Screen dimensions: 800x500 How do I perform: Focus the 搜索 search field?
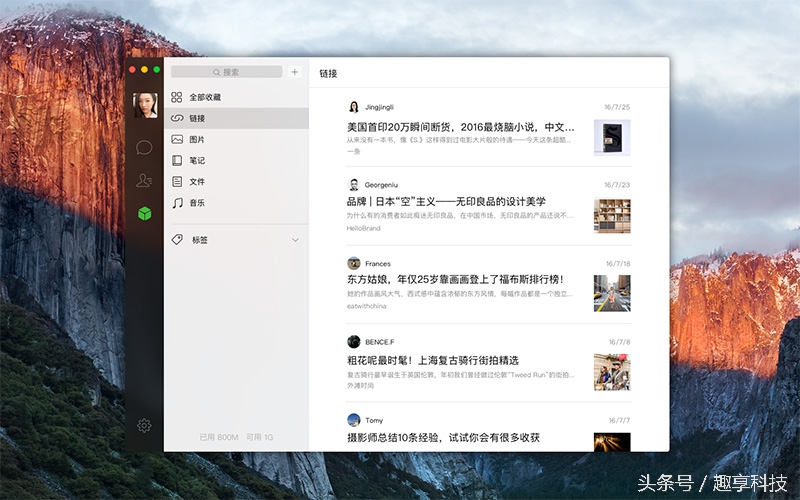click(x=227, y=72)
